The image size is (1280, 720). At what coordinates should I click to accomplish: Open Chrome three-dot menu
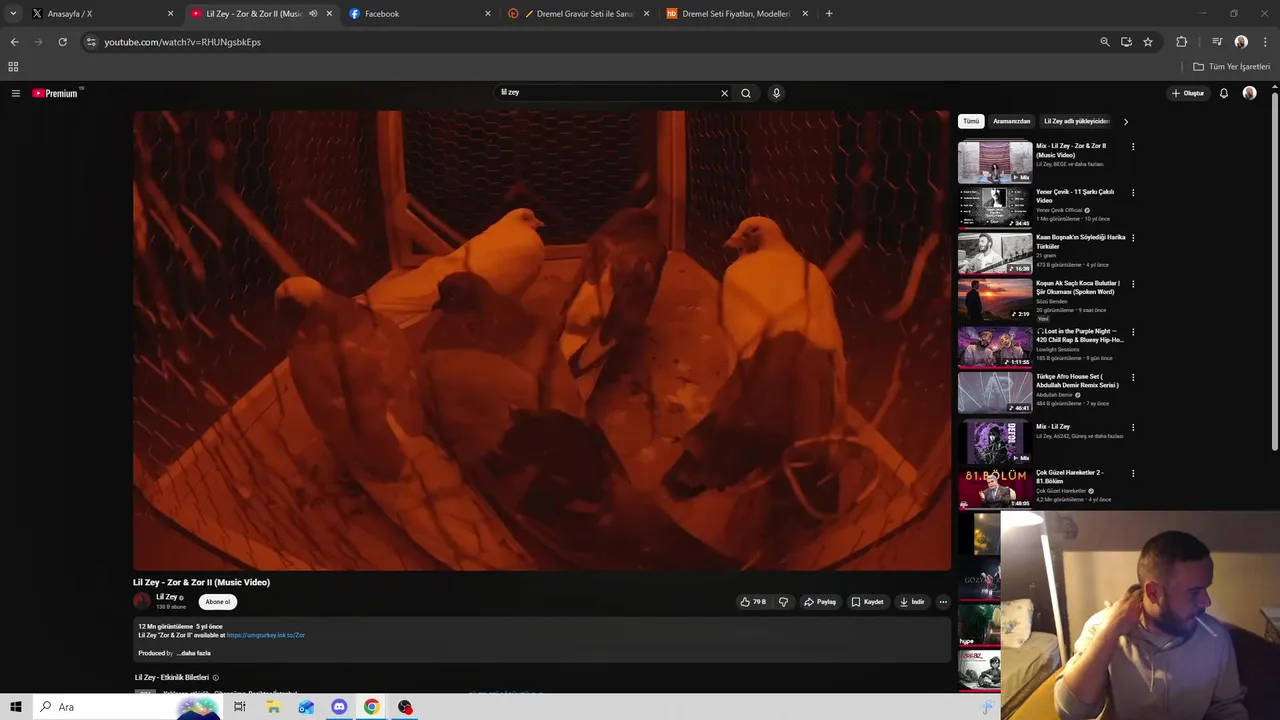(1265, 42)
